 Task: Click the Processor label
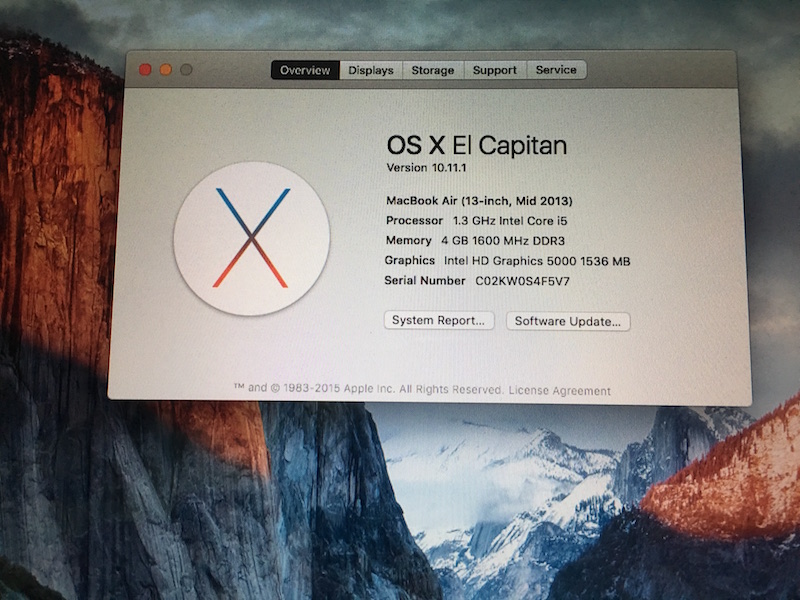coord(414,220)
